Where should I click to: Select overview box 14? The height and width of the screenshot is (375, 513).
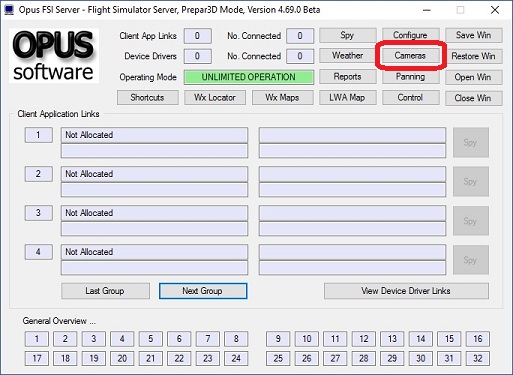(x=421, y=339)
